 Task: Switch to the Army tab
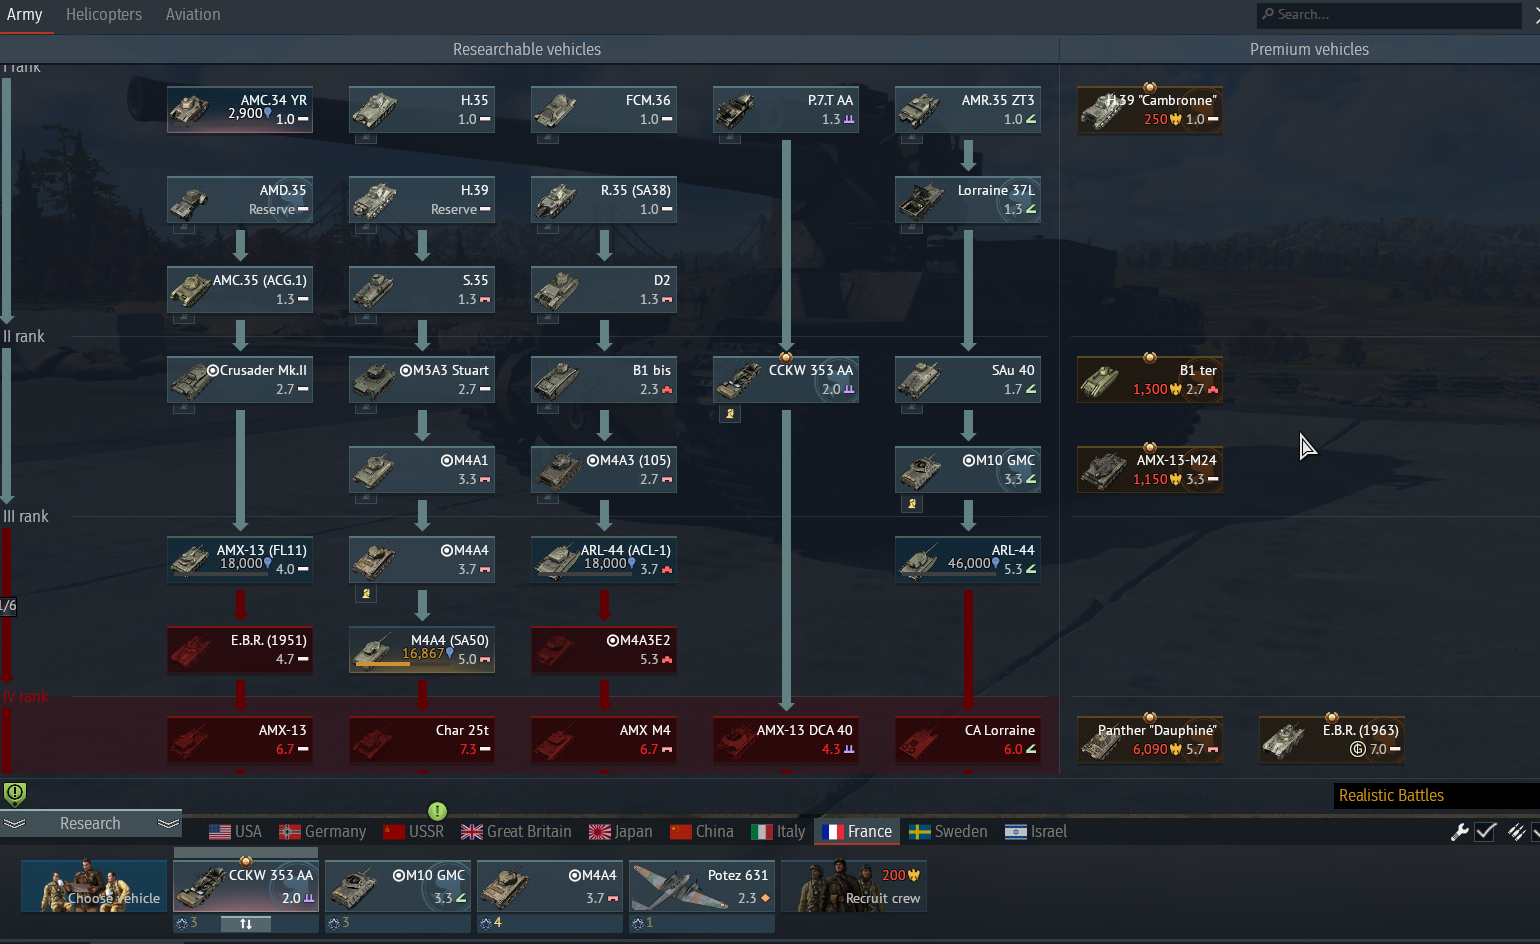(x=25, y=15)
